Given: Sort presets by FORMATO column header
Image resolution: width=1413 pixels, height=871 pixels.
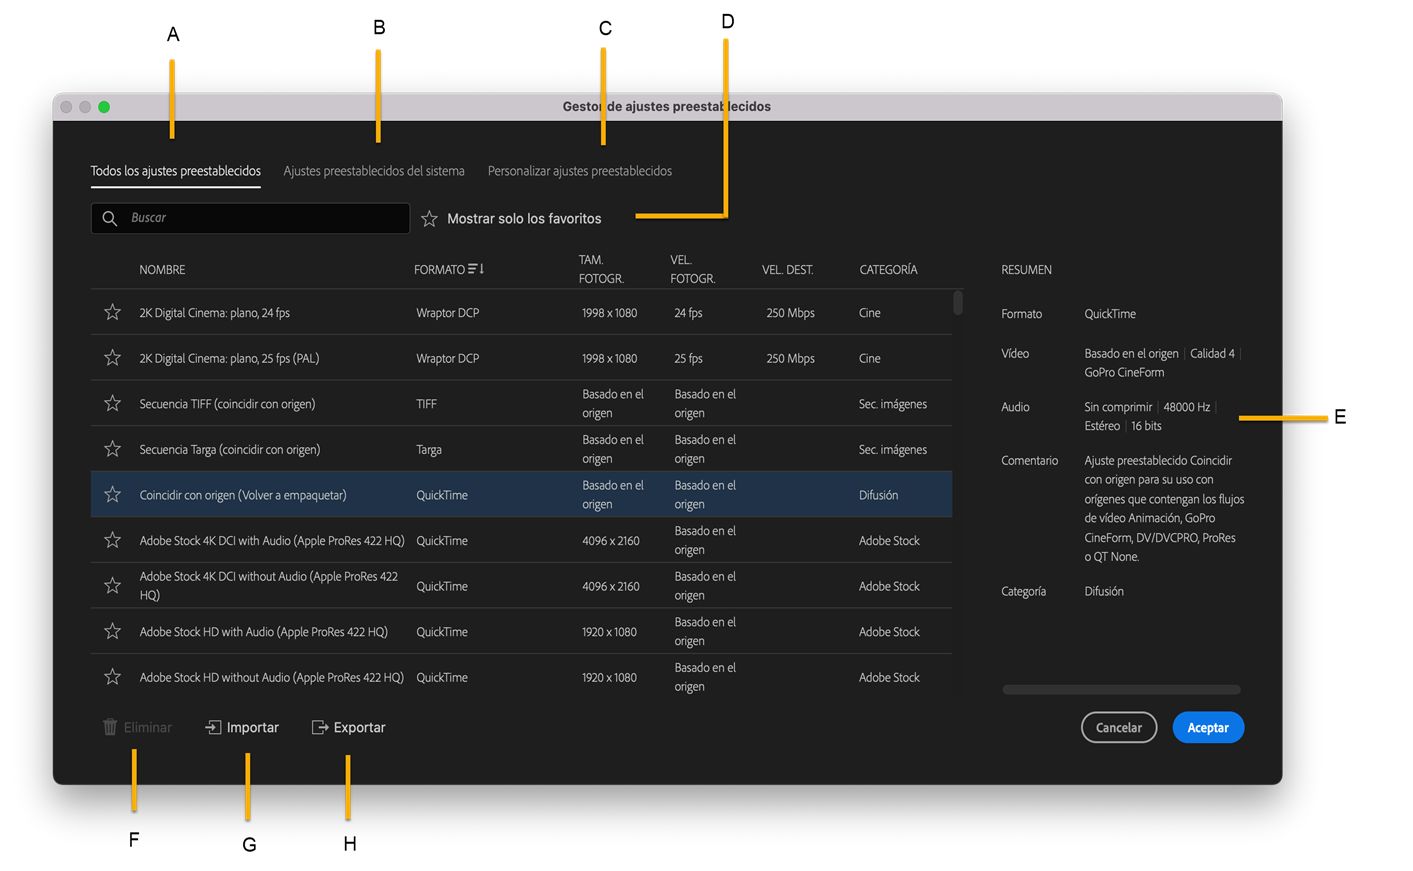Looking at the screenshot, I should click(440, 270).
